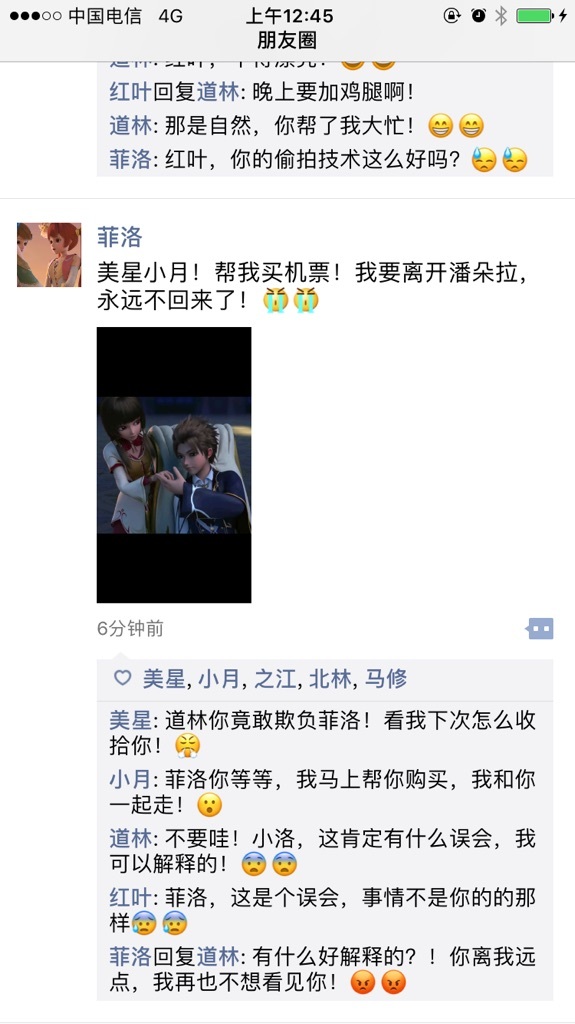575x1024 pixels.
Task: Tap the rotation lock status icon
Action: 452,16
